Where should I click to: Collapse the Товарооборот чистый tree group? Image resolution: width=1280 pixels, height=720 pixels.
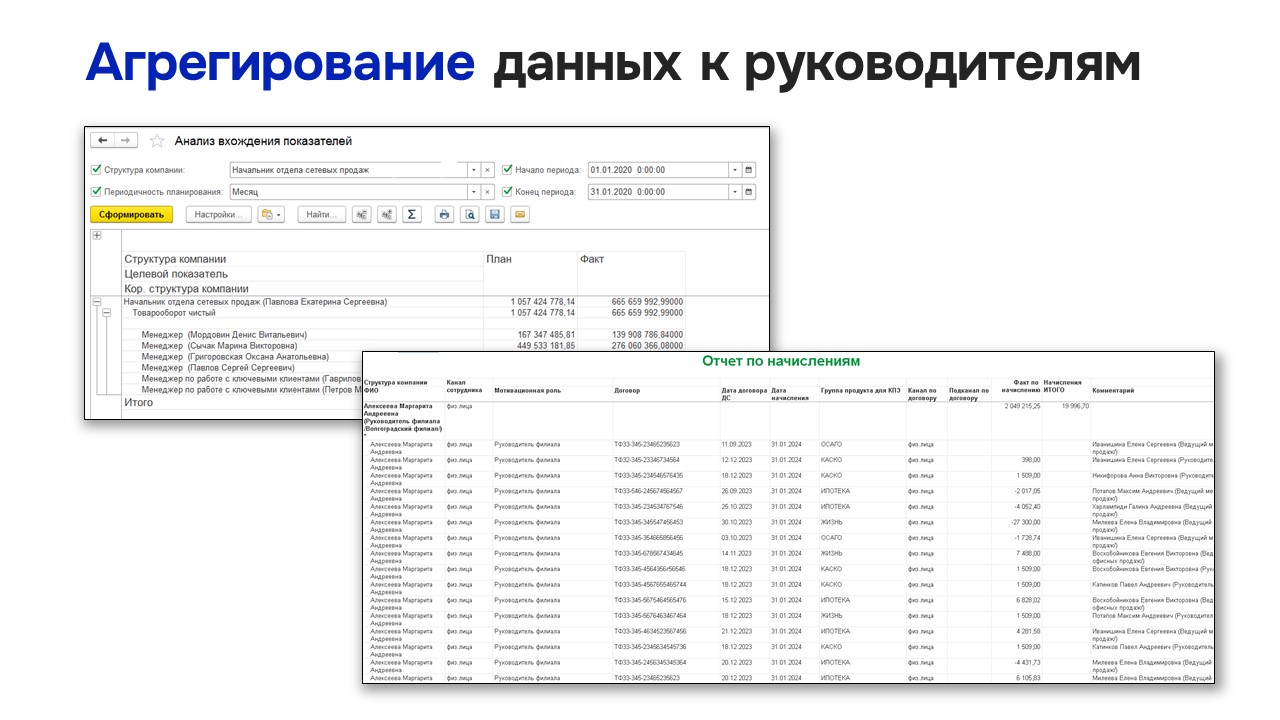coord(107,313)
